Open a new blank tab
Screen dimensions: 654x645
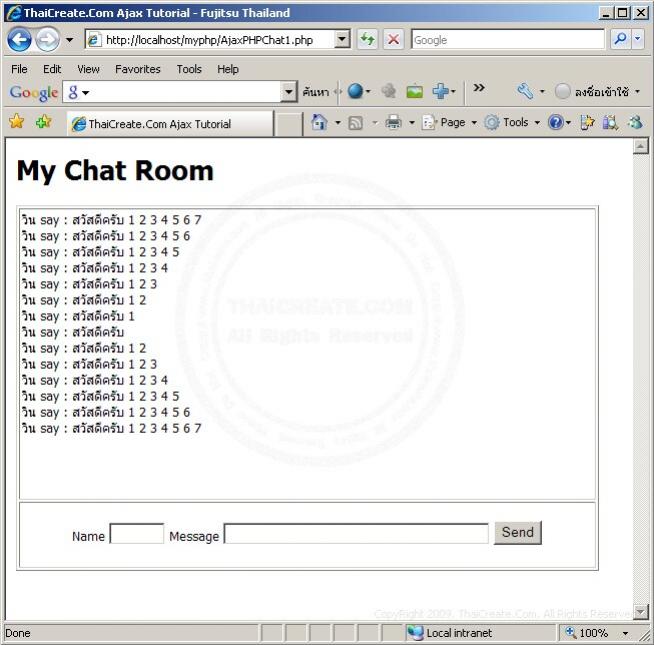pyautogui.click(x=289, y=124)
